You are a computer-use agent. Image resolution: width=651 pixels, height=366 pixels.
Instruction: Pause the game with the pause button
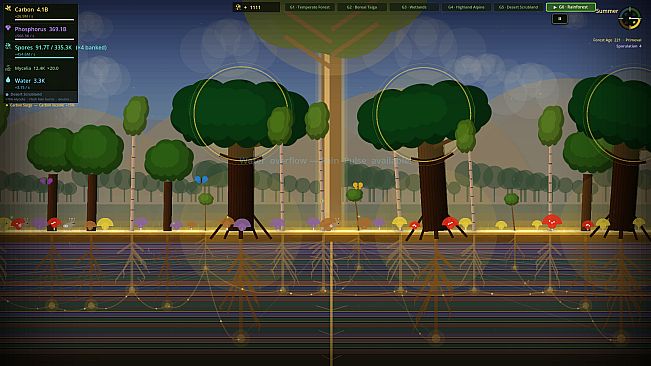pyautogui.click(x=559, y=19)
